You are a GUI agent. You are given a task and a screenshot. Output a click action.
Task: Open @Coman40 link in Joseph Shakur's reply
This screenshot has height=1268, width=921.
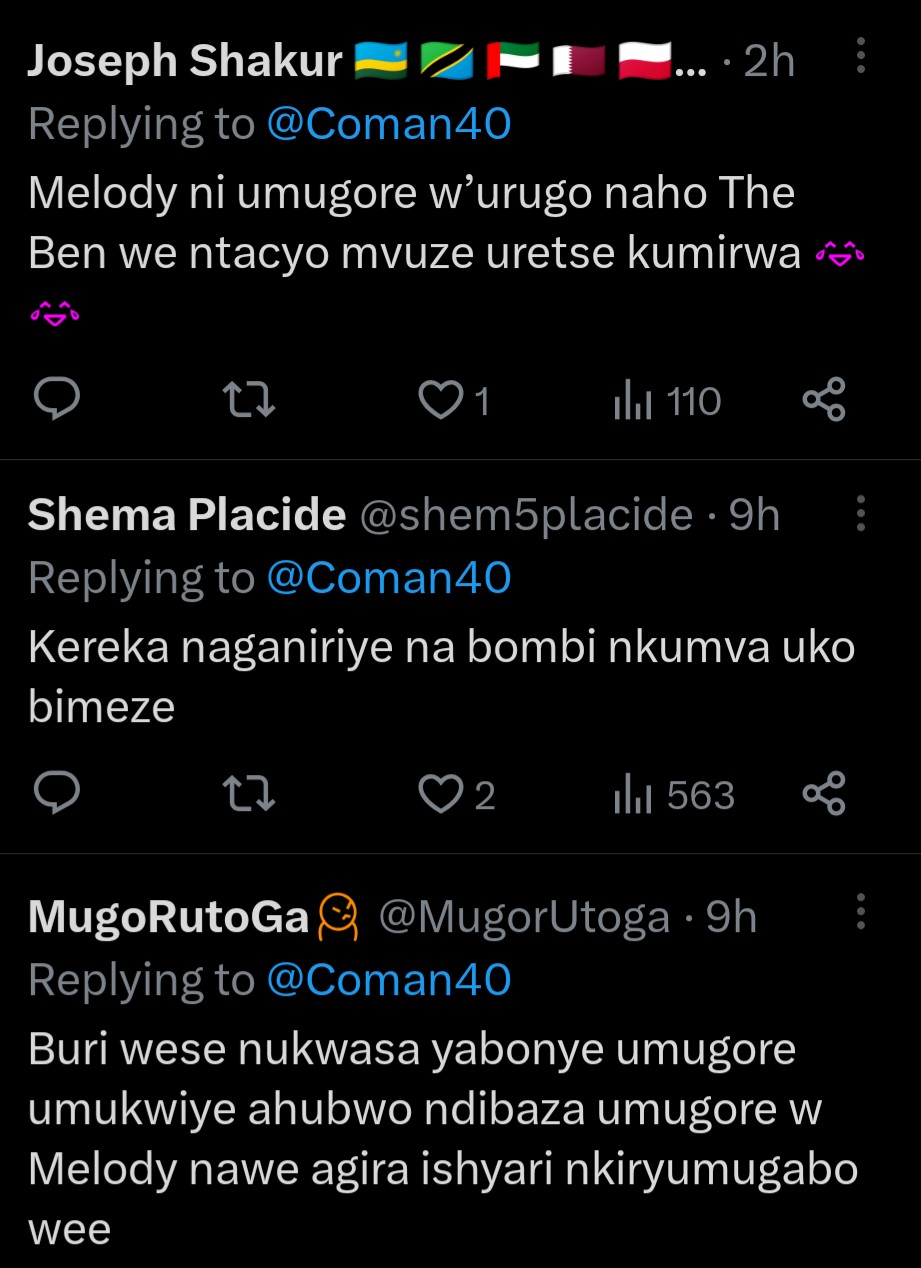point(389,124)
